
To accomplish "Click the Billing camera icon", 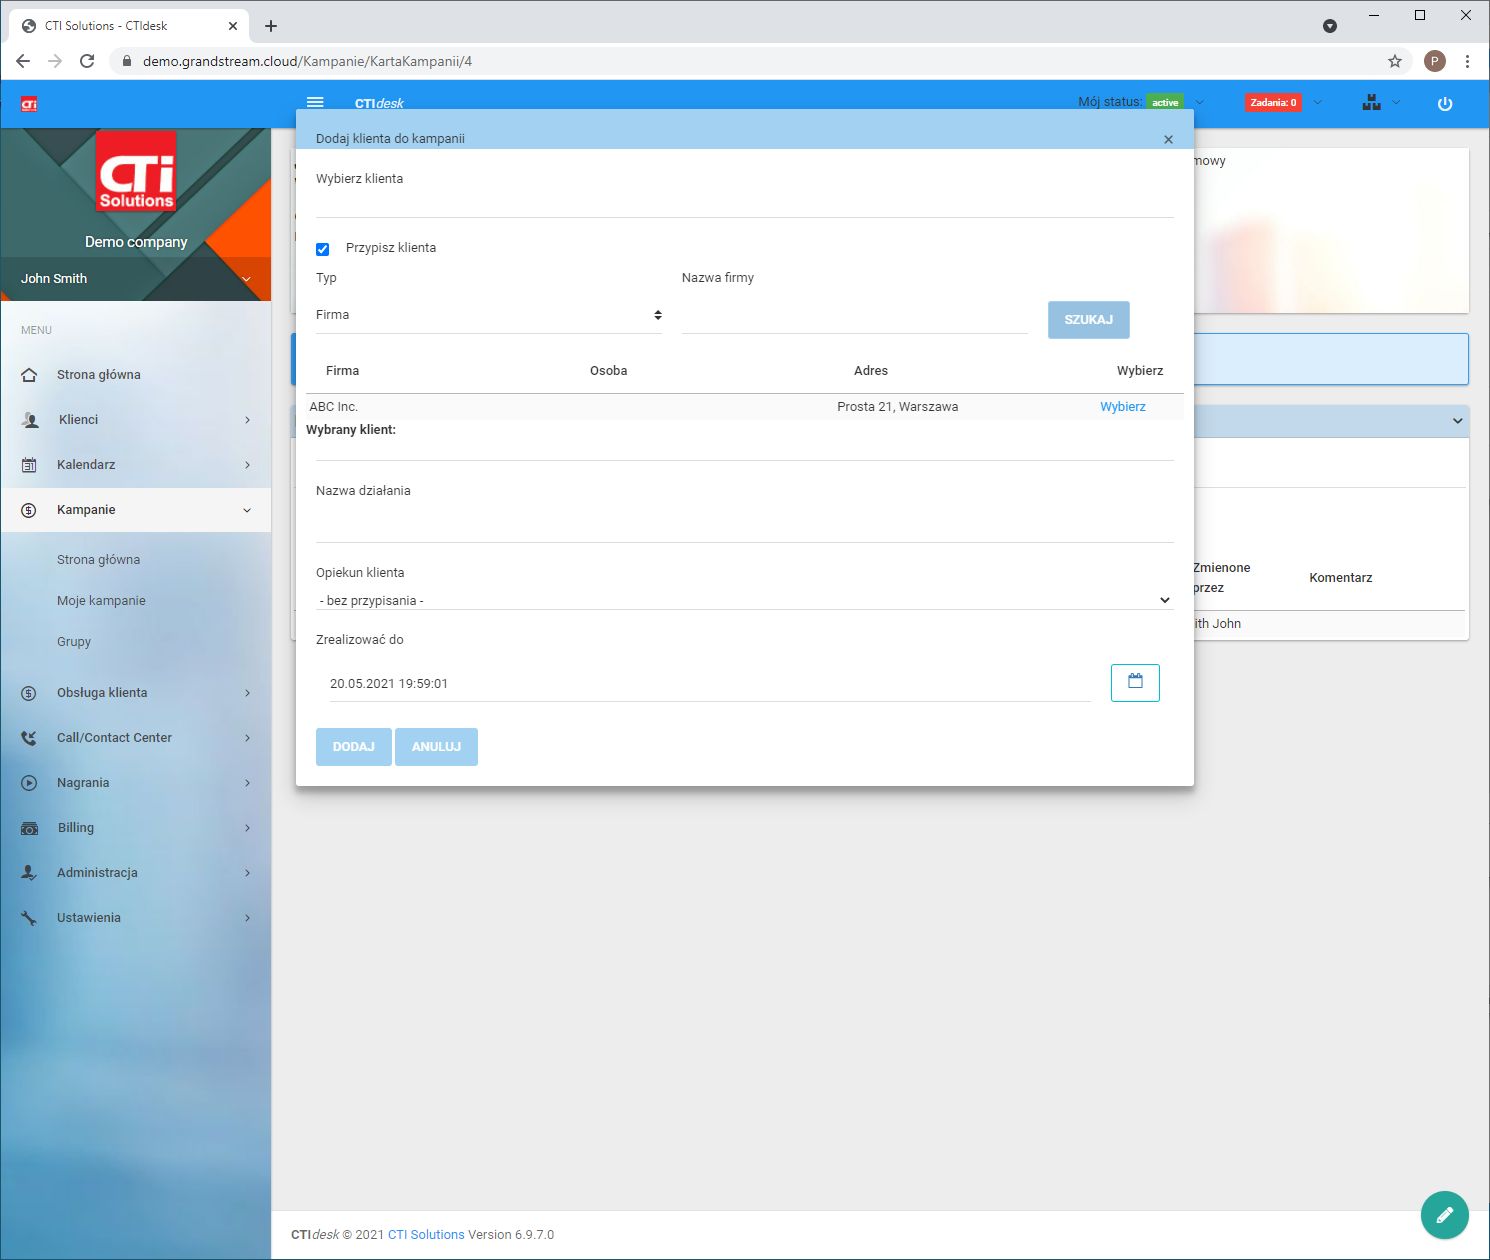I will tap(30, 828).
